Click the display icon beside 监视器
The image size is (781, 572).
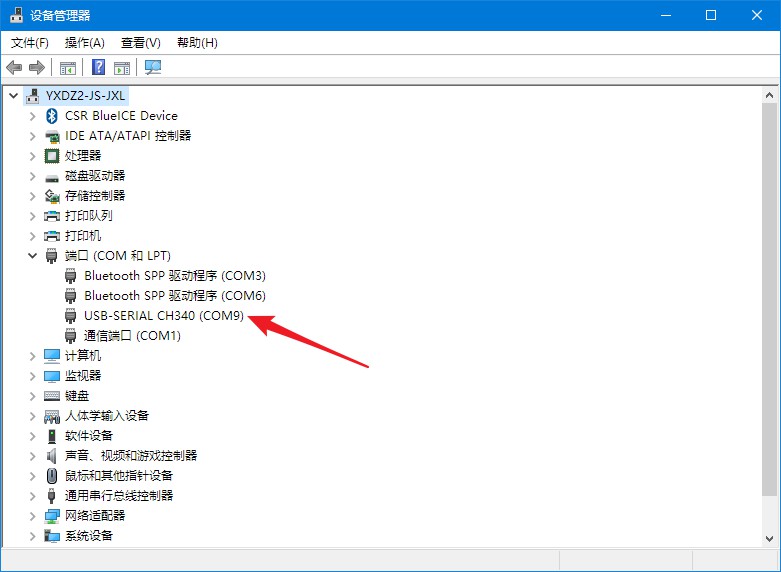(x=52, y=376)
